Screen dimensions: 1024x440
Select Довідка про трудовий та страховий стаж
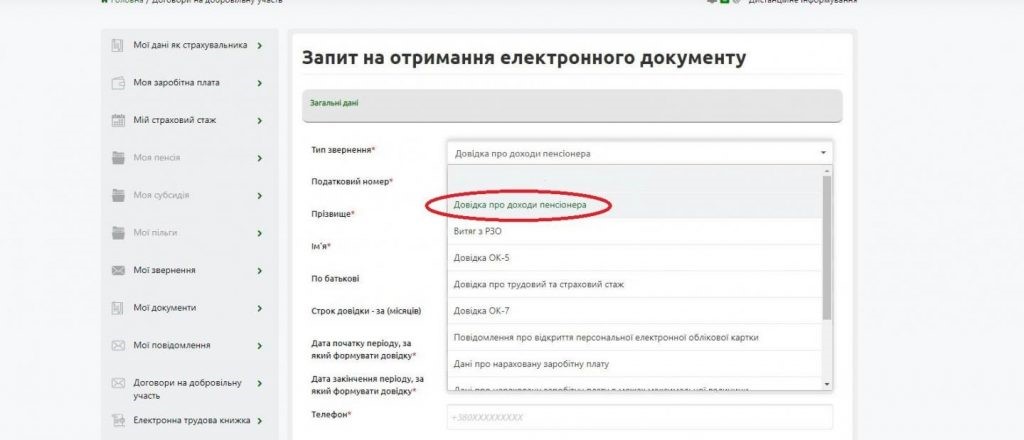click(538, 284)
